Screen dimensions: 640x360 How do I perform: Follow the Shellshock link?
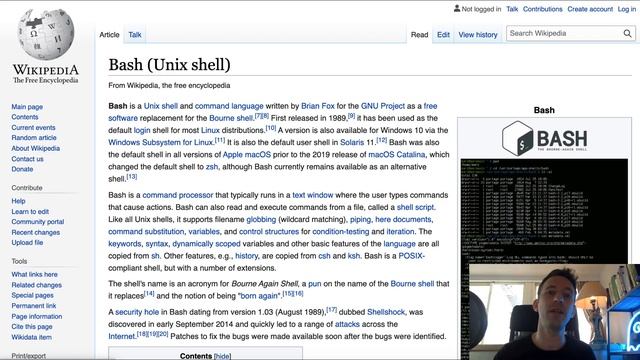click(386, 312)
